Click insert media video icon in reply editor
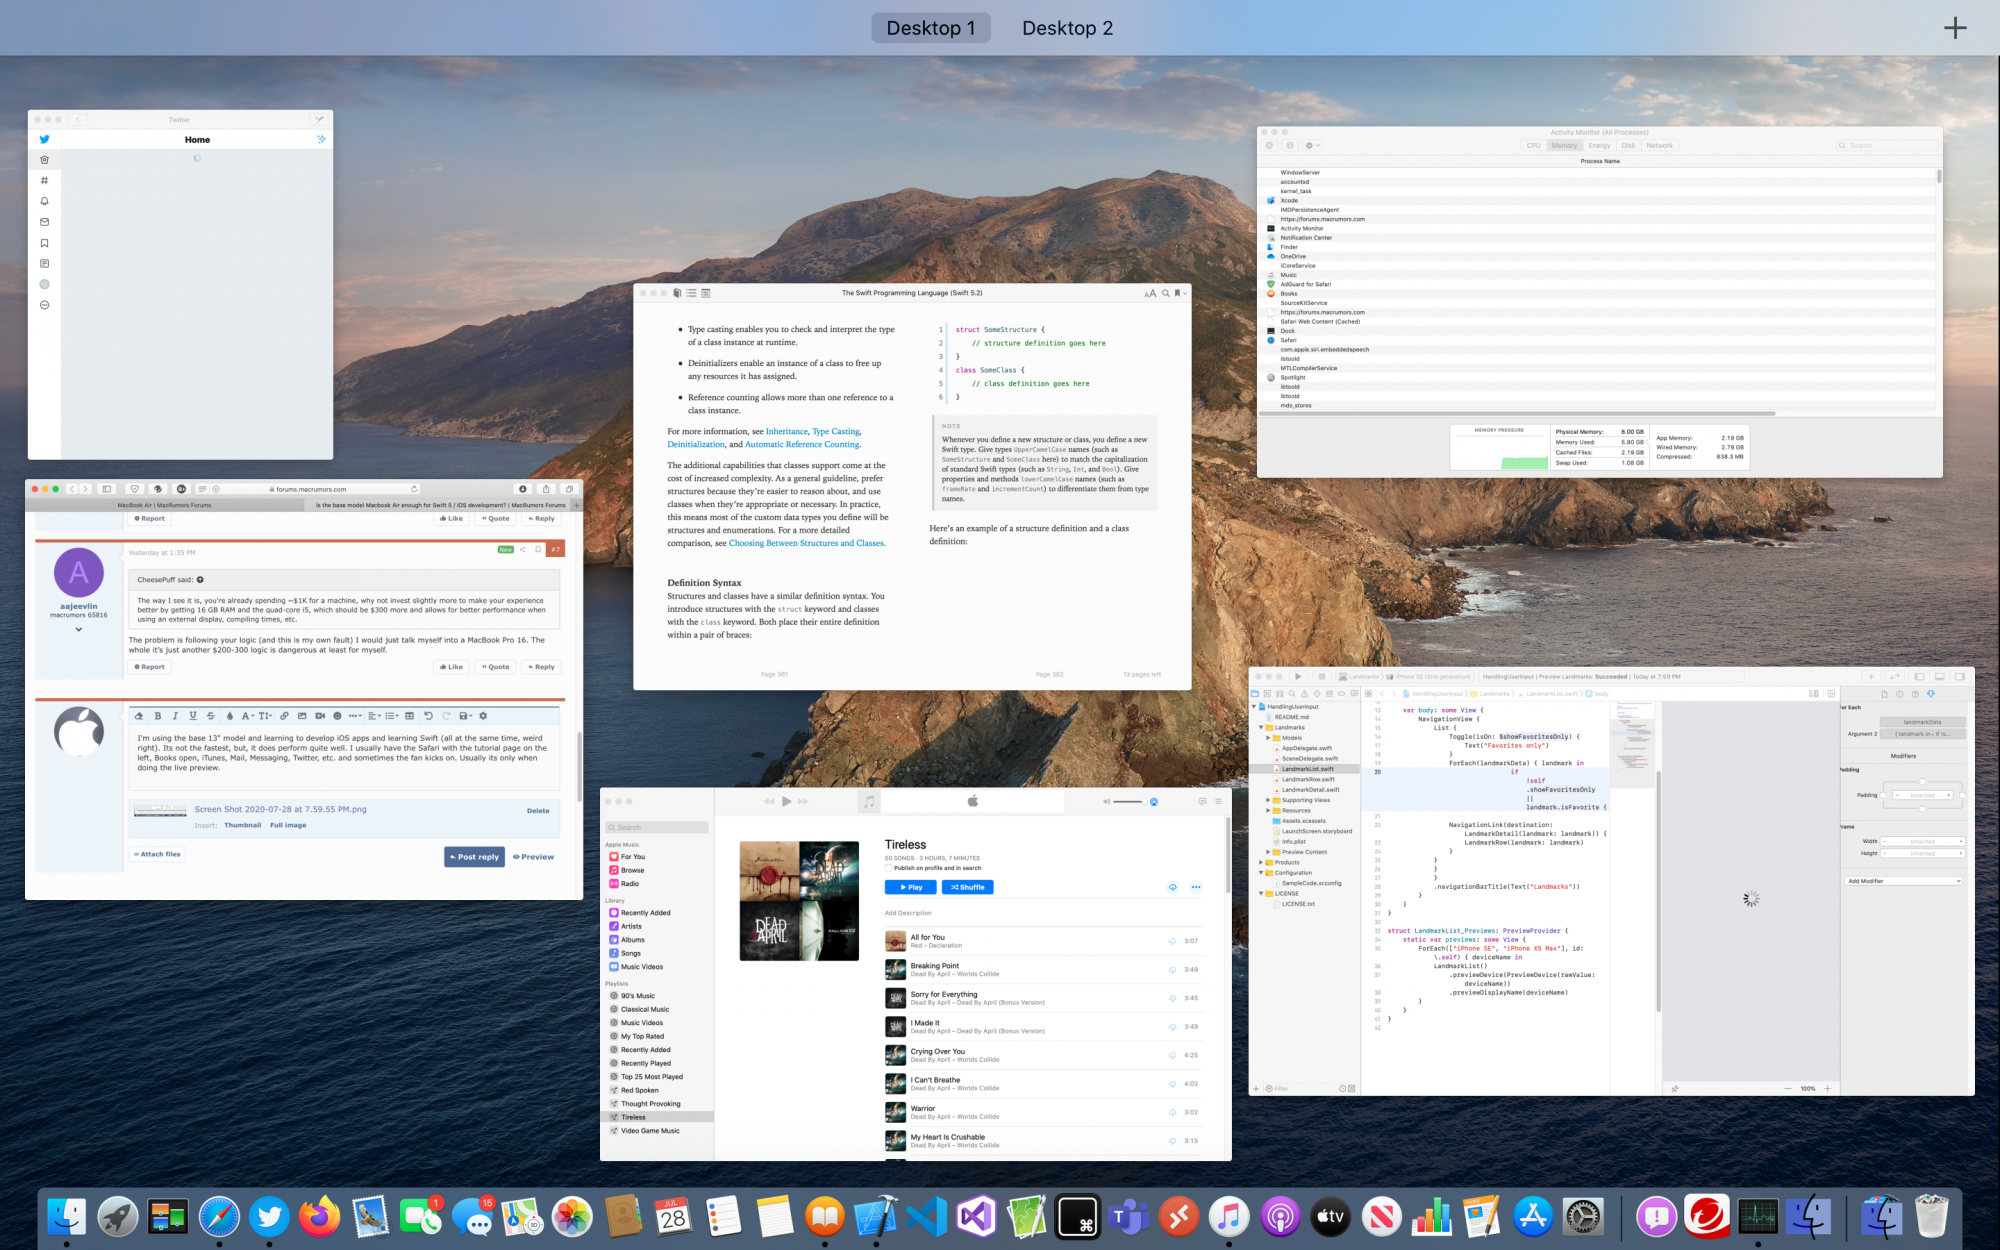 pos(320,716)
